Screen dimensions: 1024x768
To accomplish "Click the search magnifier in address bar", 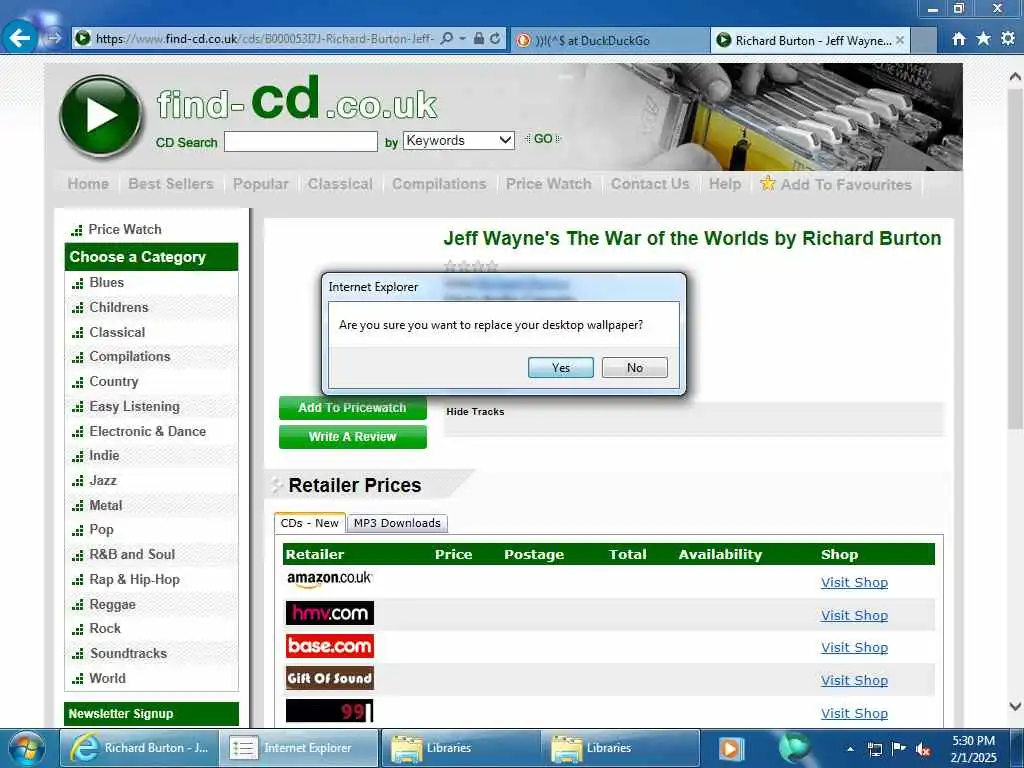I will [x=447, y=39].
